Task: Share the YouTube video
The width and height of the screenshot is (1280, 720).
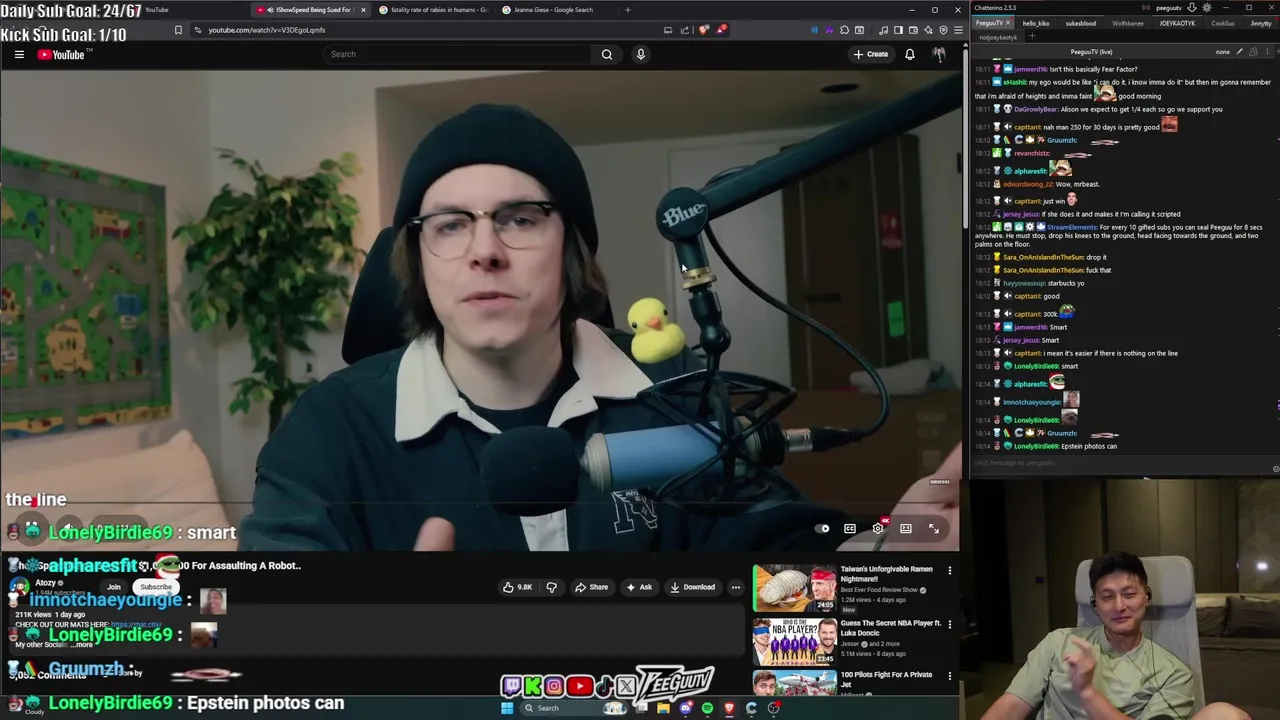Action: point(591,587)
